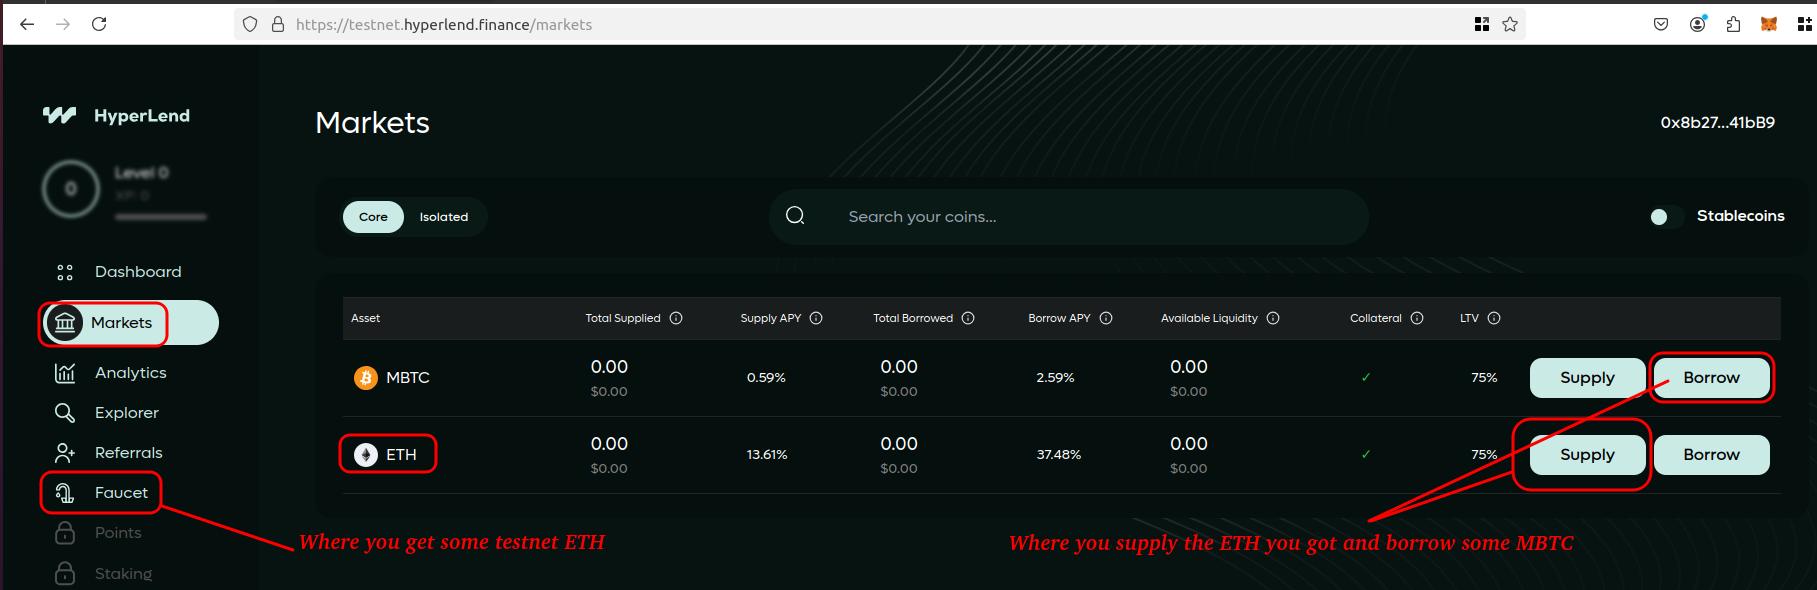Screen dimensions: 1817x590
Task: Open the browser extensions puzzle icon
Action: (1734, 24)
